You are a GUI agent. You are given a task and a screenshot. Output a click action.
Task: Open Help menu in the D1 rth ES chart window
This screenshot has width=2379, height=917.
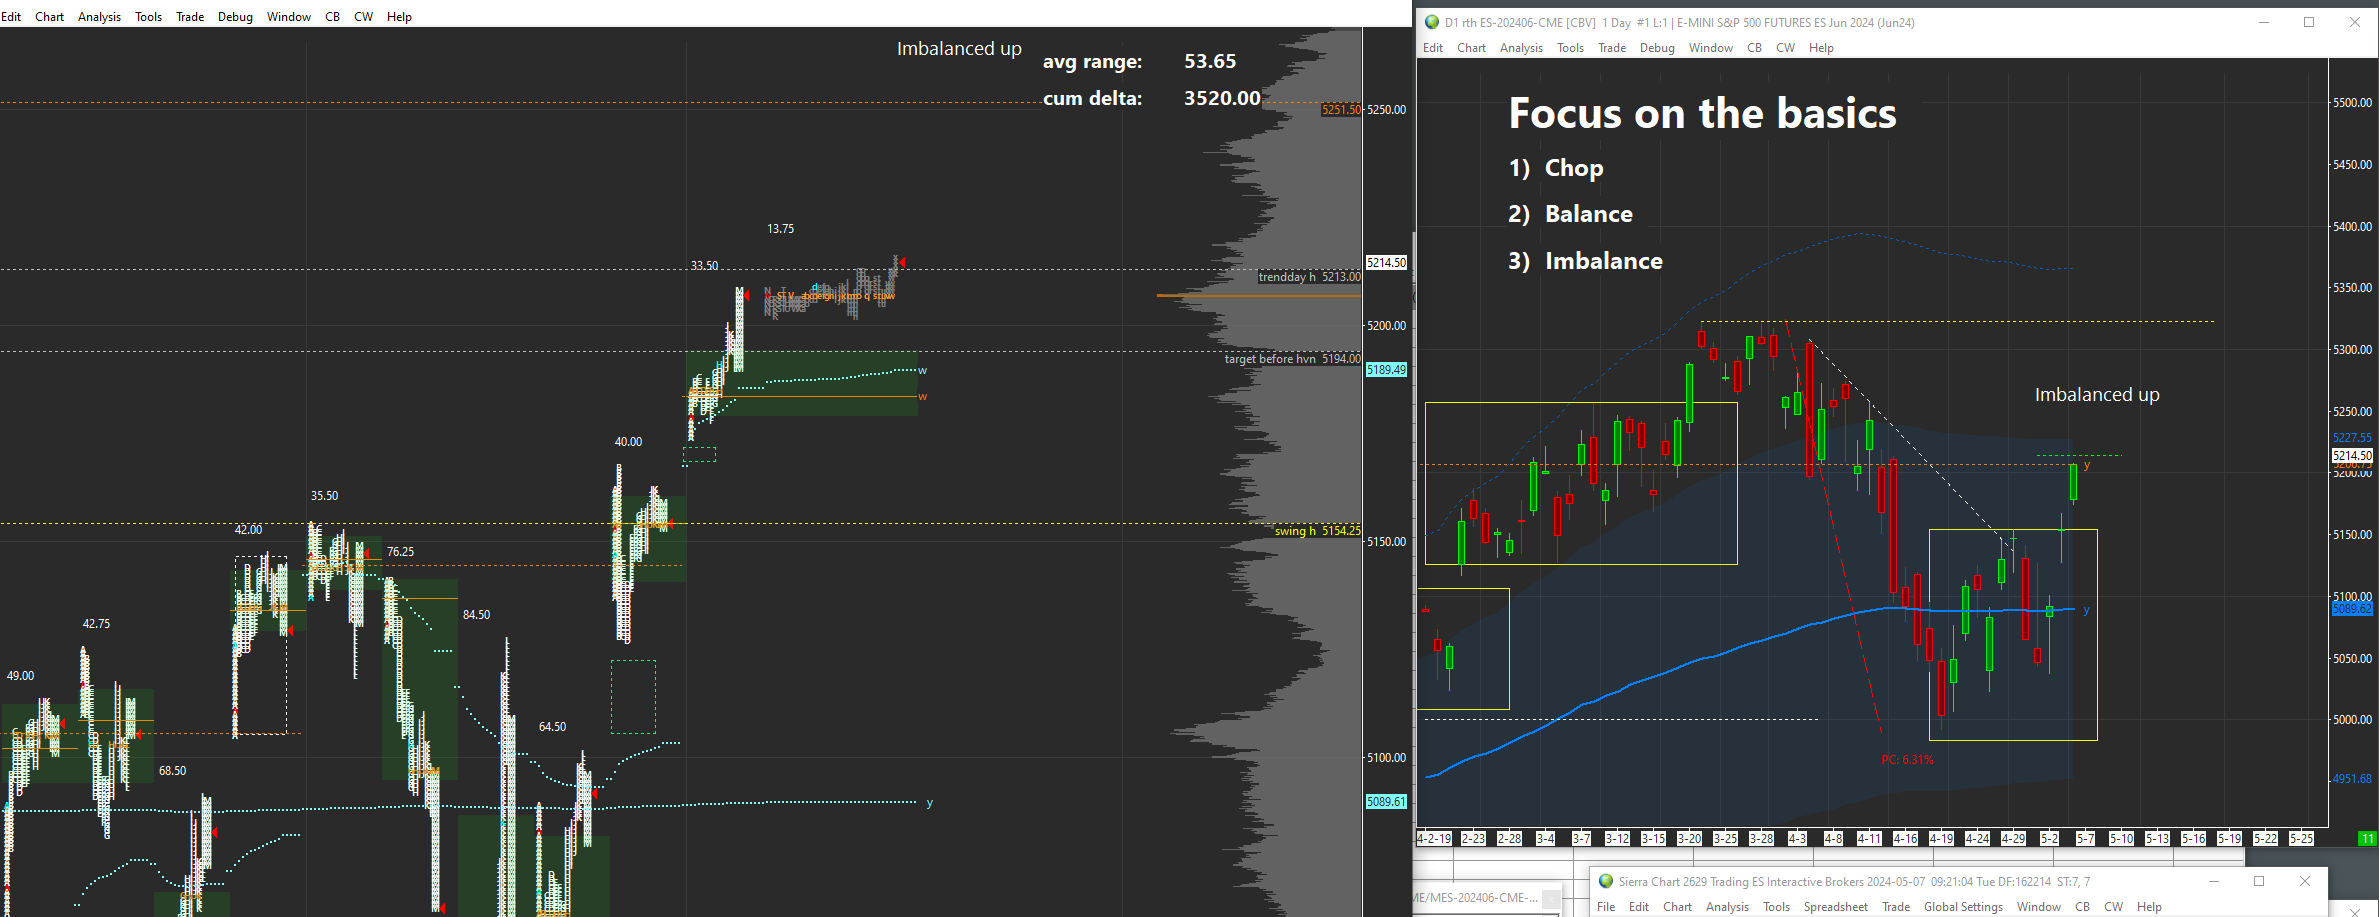coord(1821,48)
